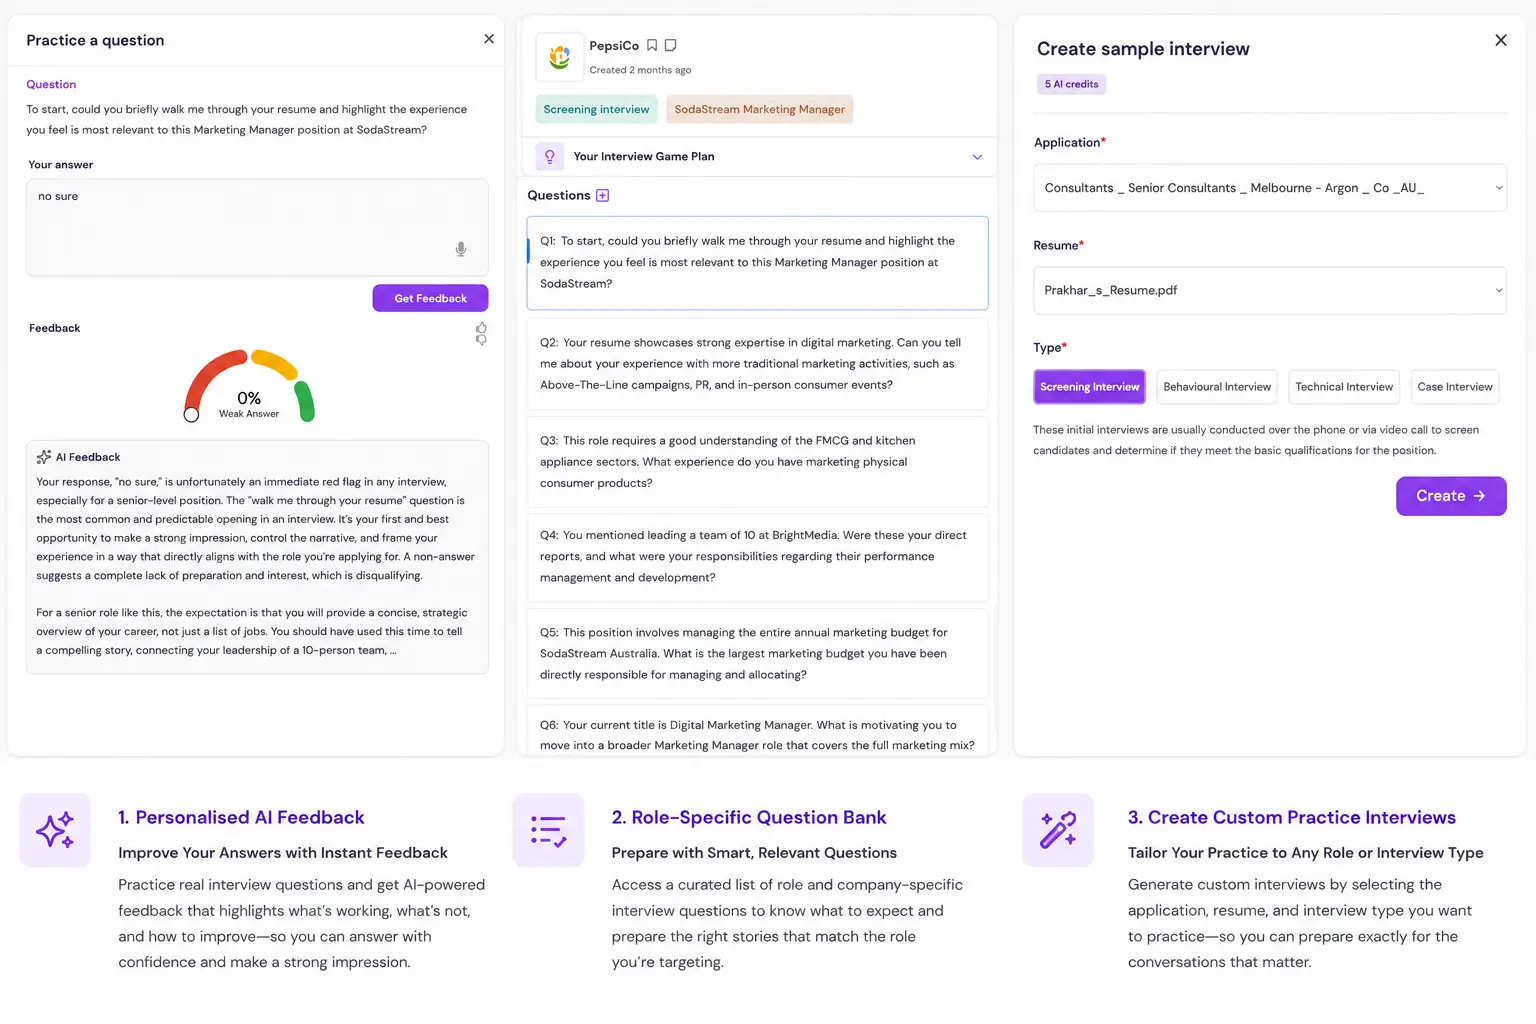Select question Q4 about BrightMedia team
Image resolution: width=1536 pixels, height=1024 pixels.
[757, 557]
